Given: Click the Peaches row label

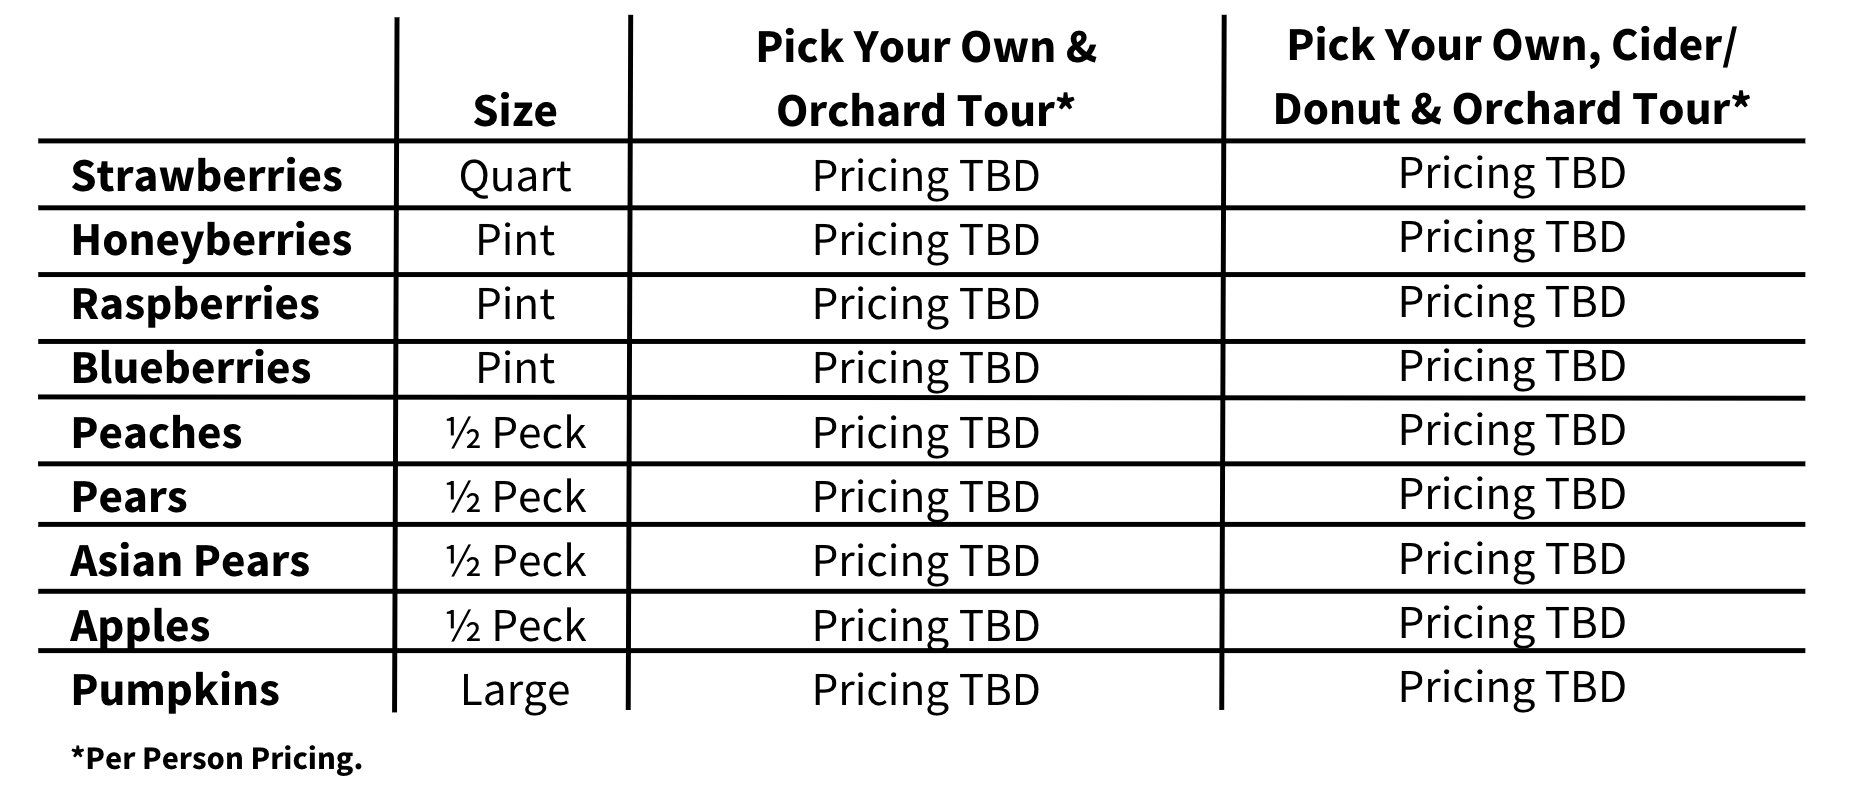Looking at the screenshot, I should tap(157, 433).
